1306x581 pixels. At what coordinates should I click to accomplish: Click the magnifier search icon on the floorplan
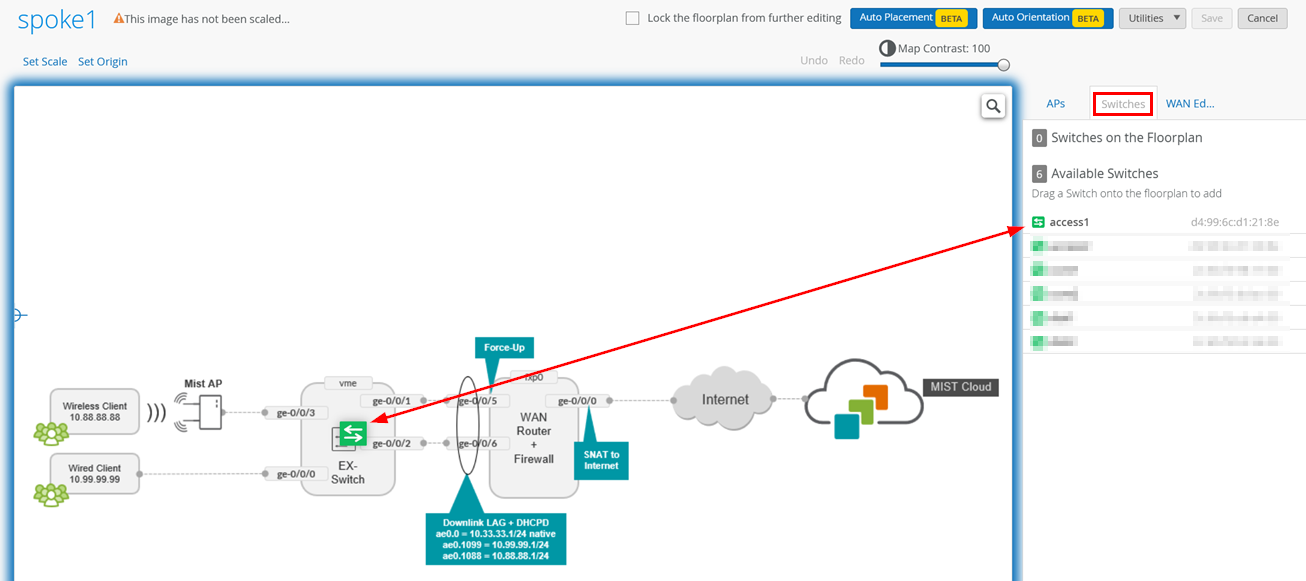coord(993,106)
